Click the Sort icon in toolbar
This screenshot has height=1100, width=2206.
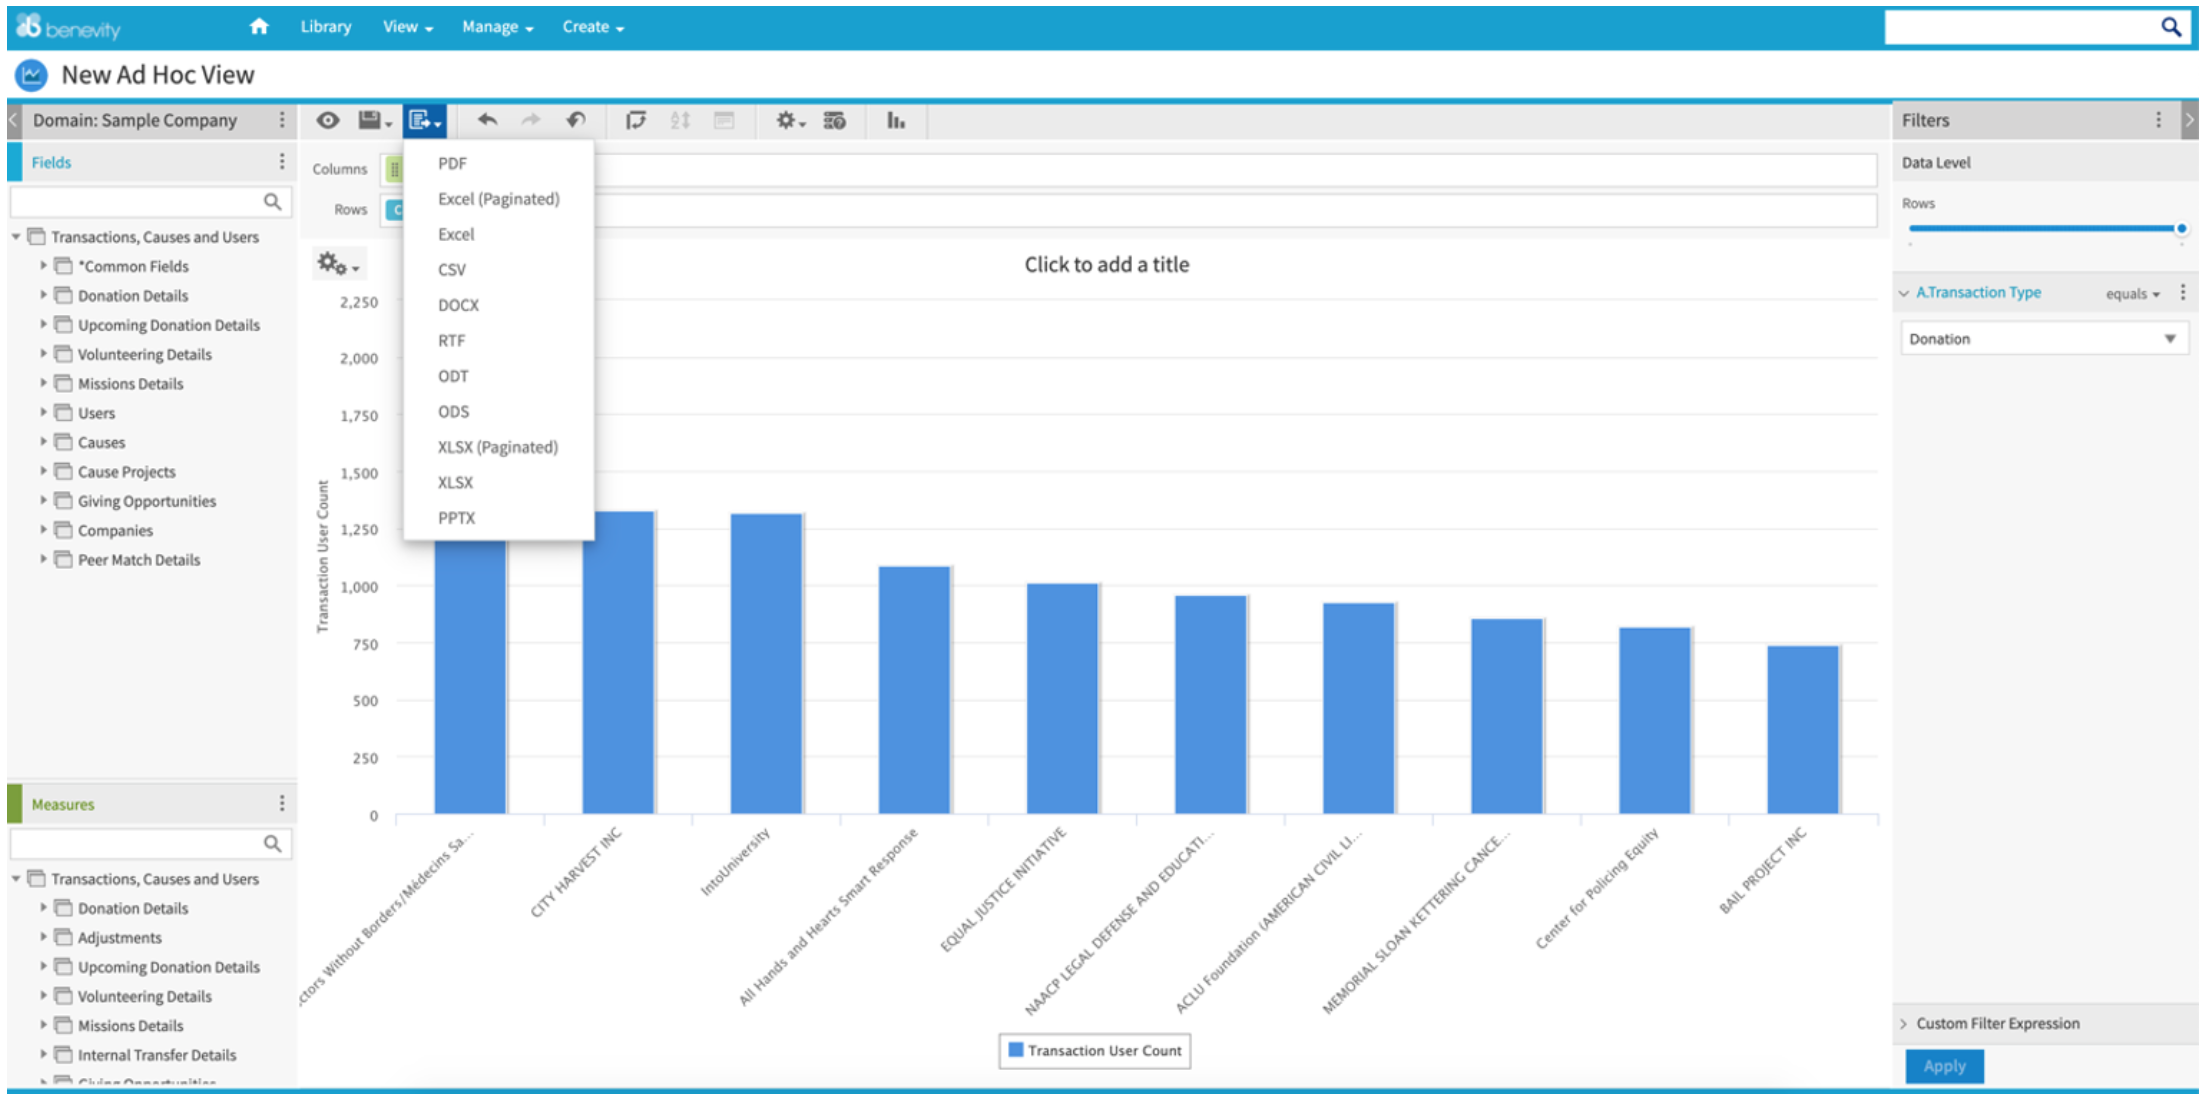[x=680, y=120]
